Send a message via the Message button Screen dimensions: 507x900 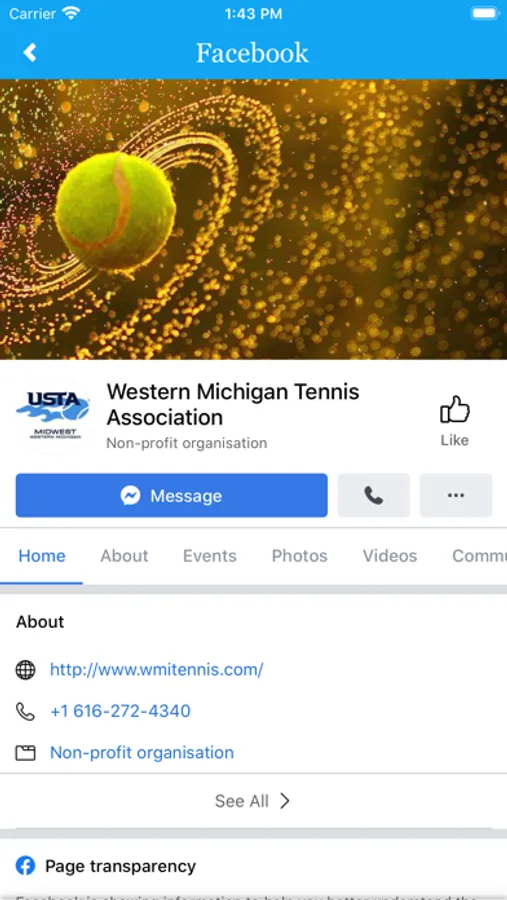172,495
